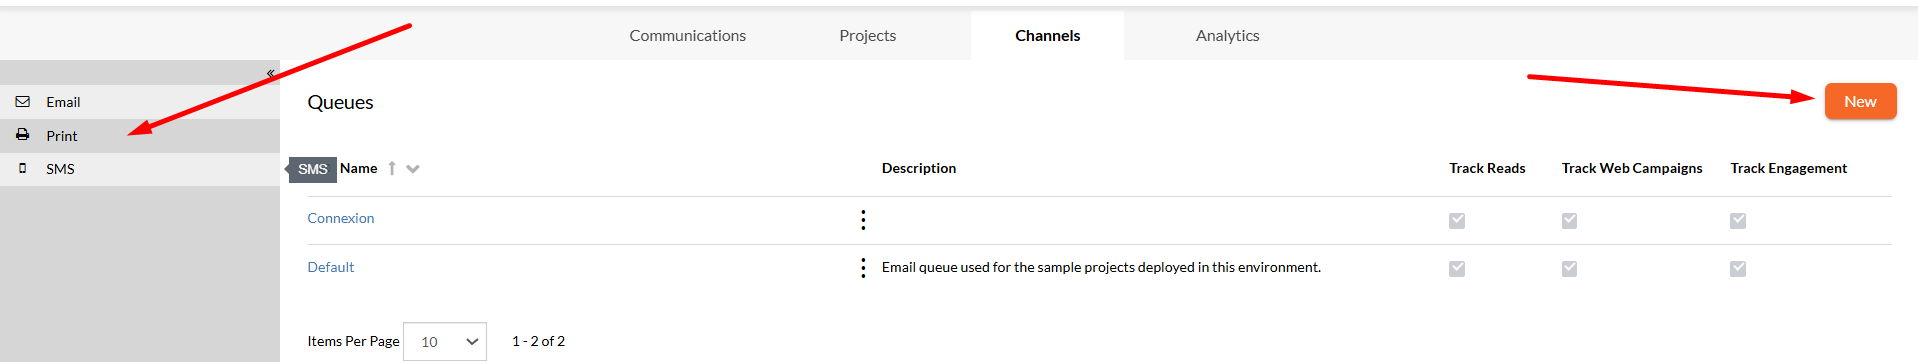Click the orange New button

click(x=1860, y=101)
